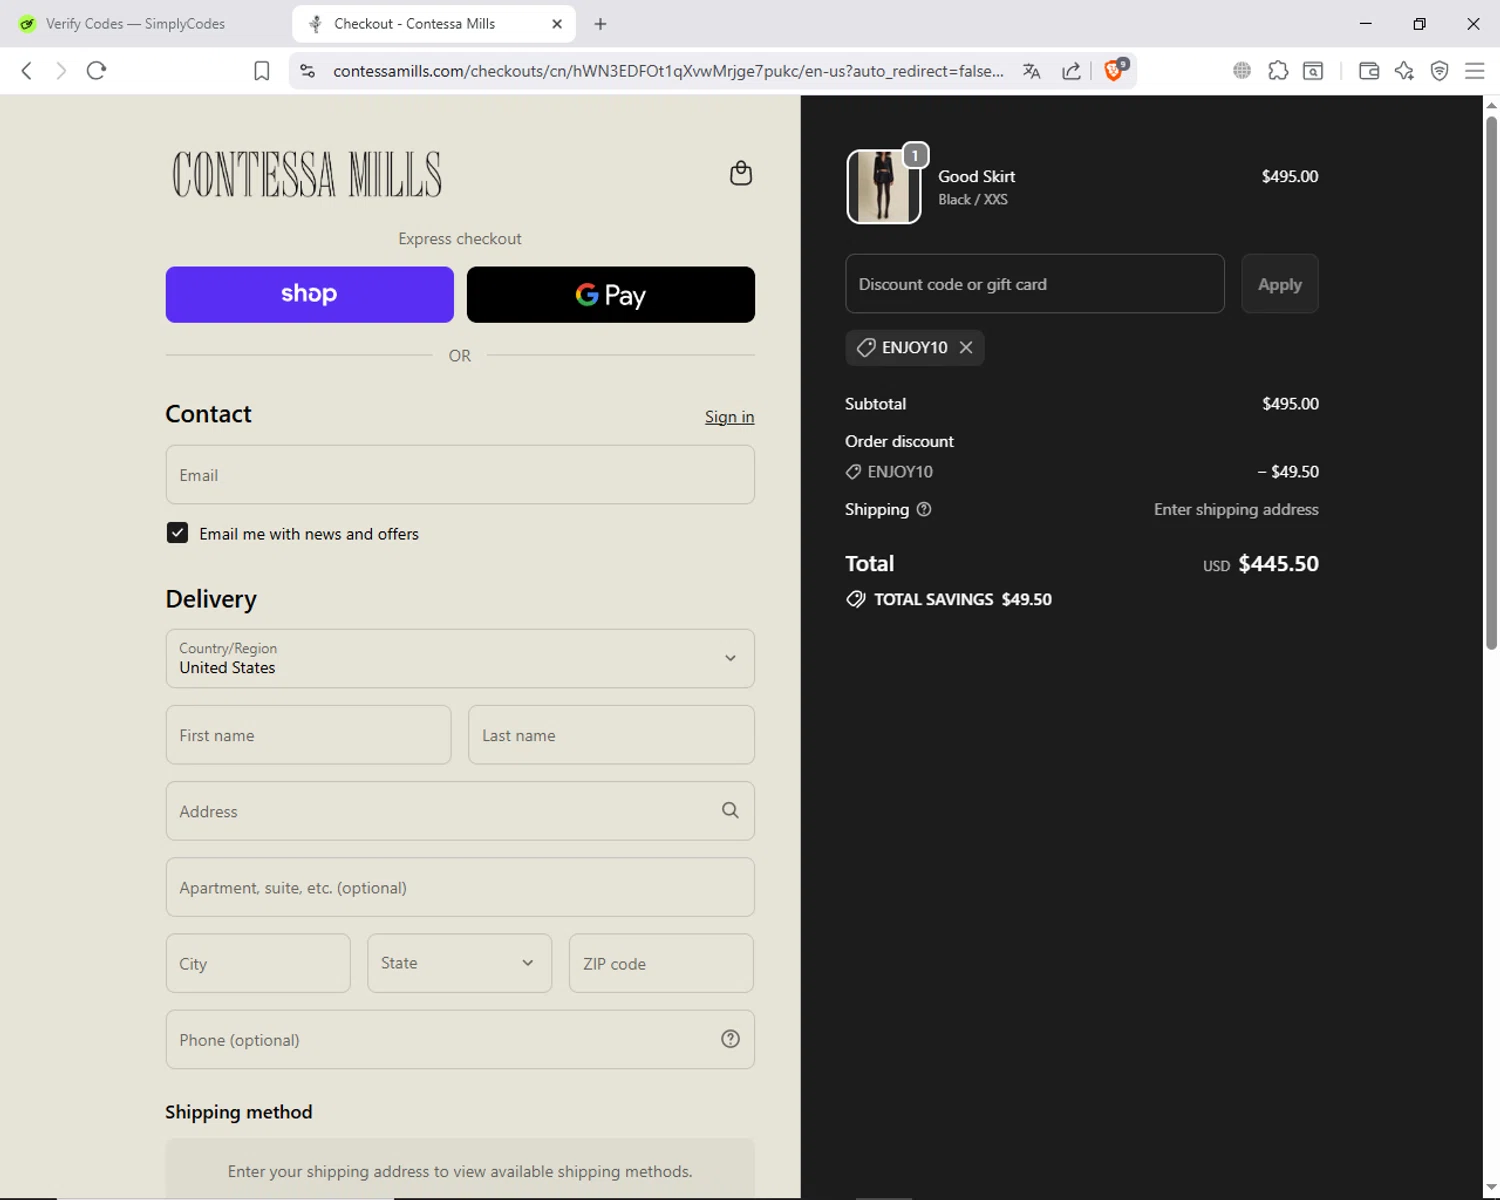Image resolution: width=1500 pixels, height=1200 pixels.
Task: Click the Shipping method heading
Action: pyautogui.click(x=238, y=1112)
